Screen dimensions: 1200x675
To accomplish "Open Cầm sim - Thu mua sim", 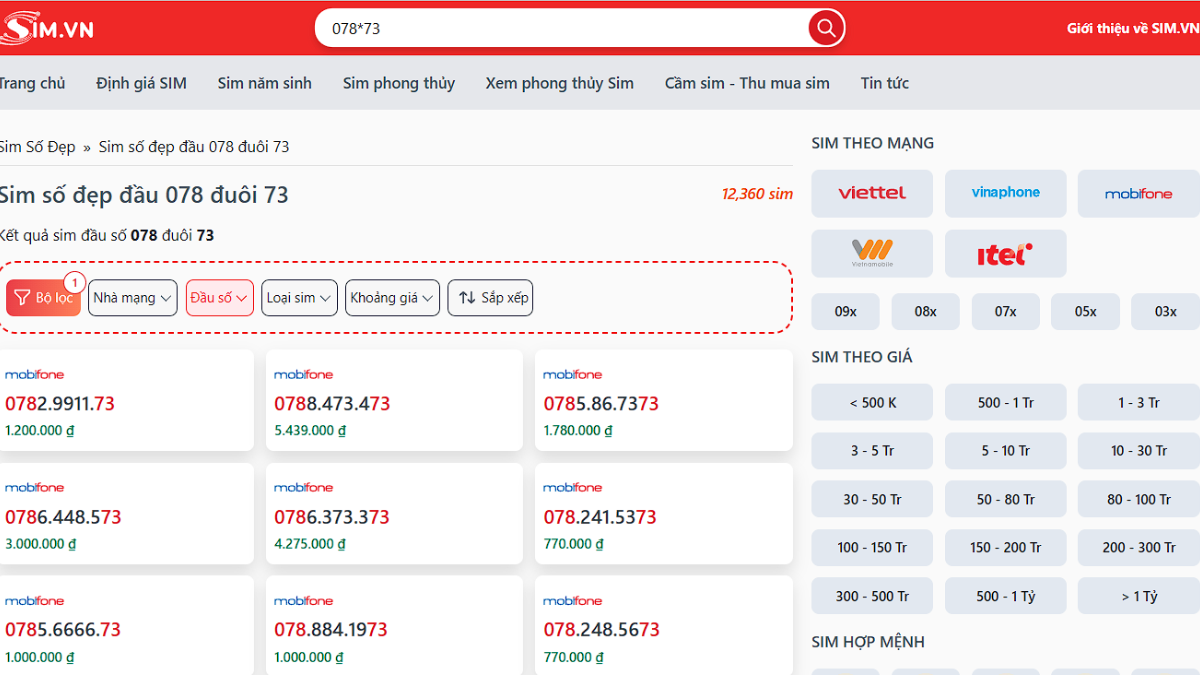I will point(747,83).
